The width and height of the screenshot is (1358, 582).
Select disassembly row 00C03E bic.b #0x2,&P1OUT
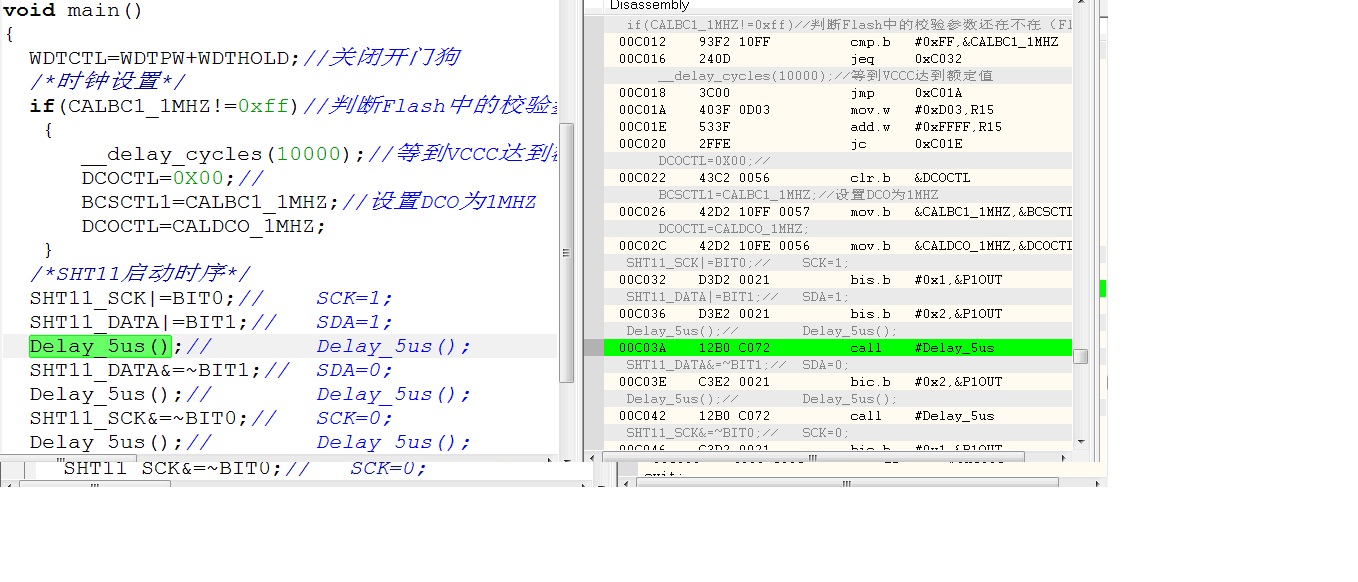838,382
